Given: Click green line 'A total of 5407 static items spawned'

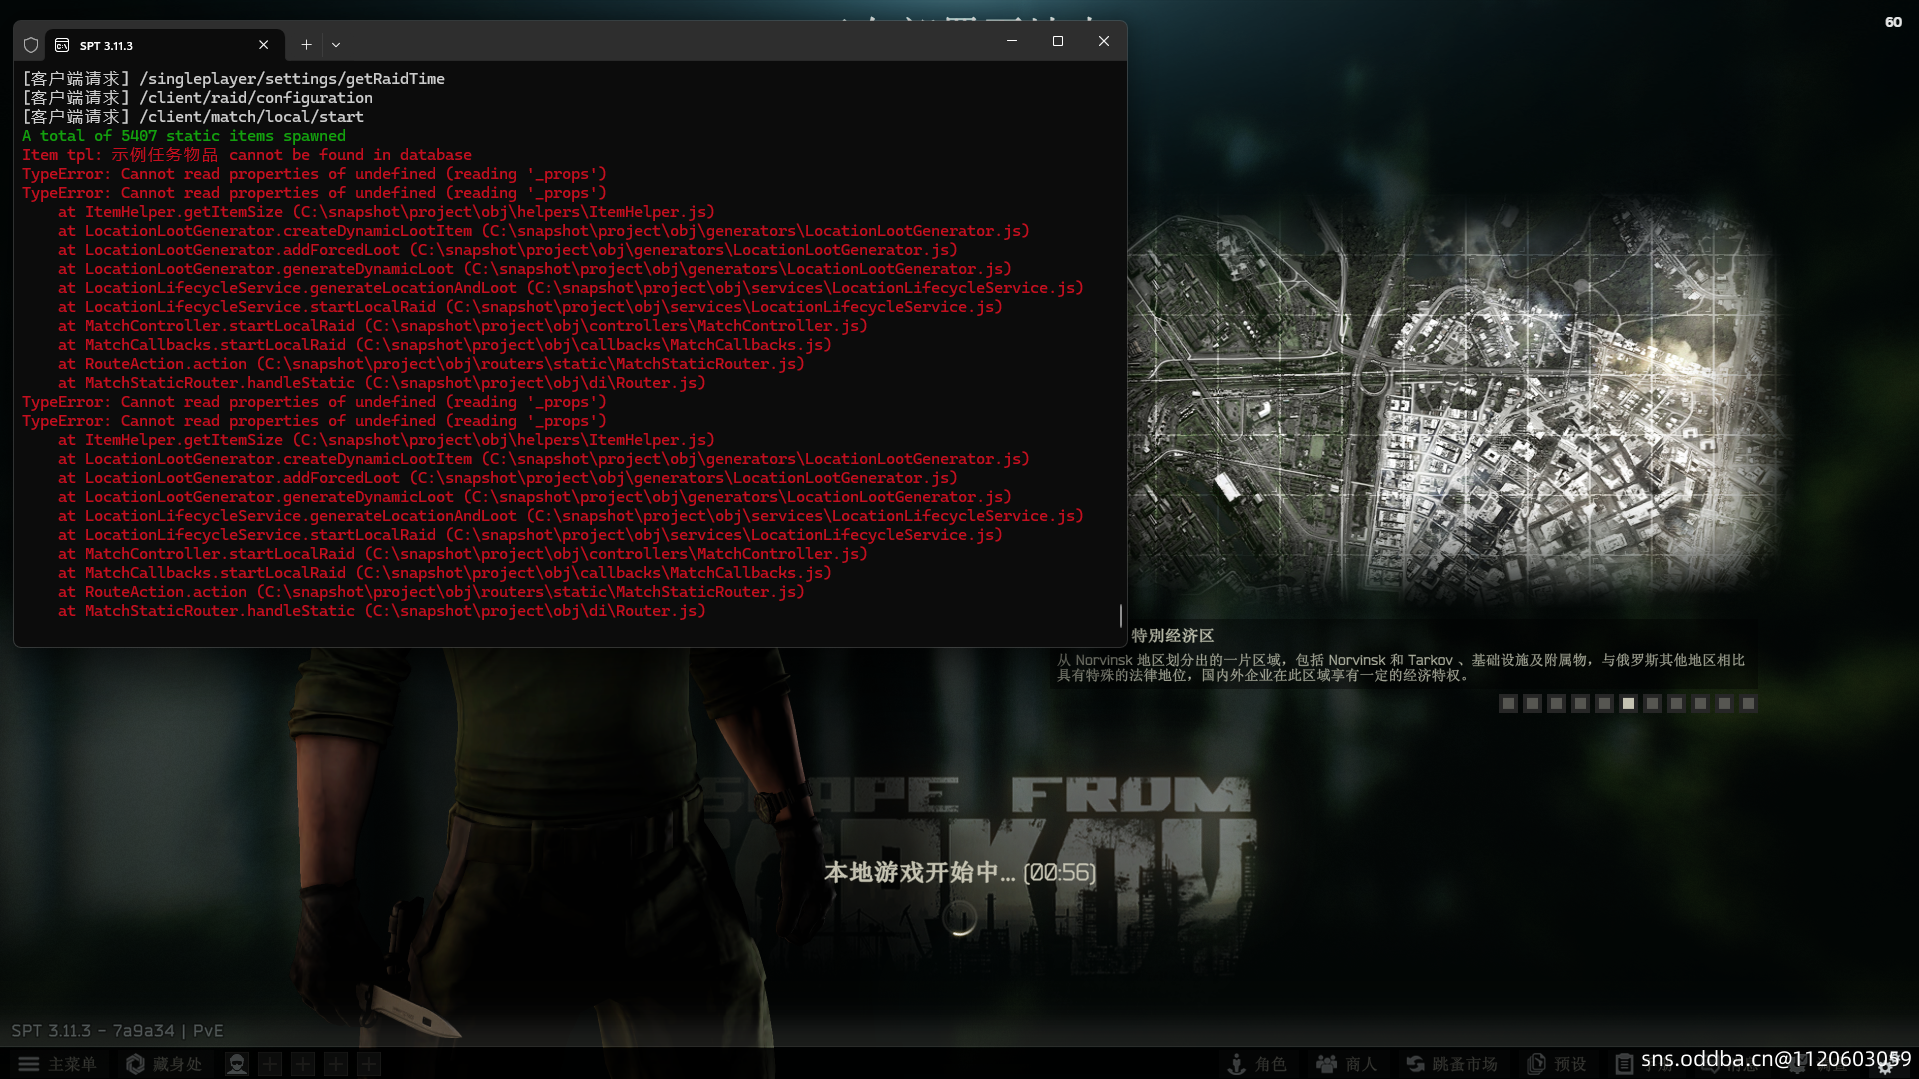Looking at the screenshot, I should pos(184,136).
